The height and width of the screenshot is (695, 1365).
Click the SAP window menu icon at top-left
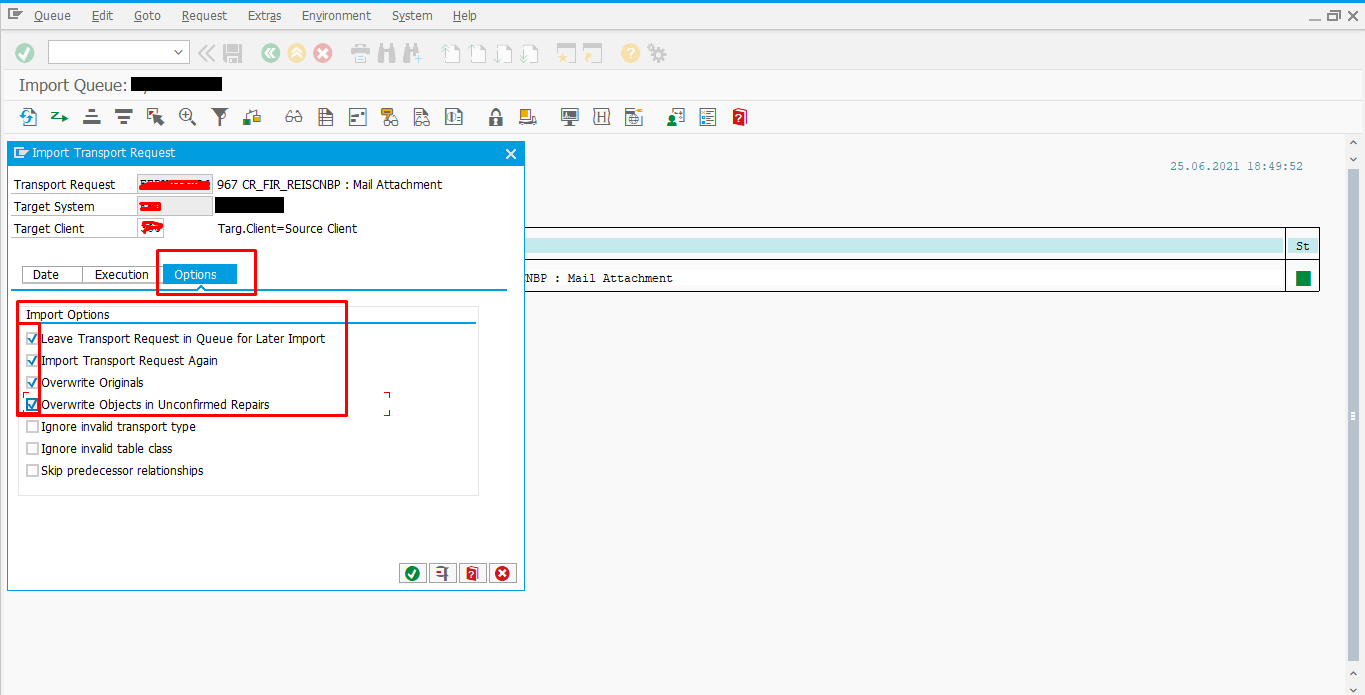pos(14,16)
